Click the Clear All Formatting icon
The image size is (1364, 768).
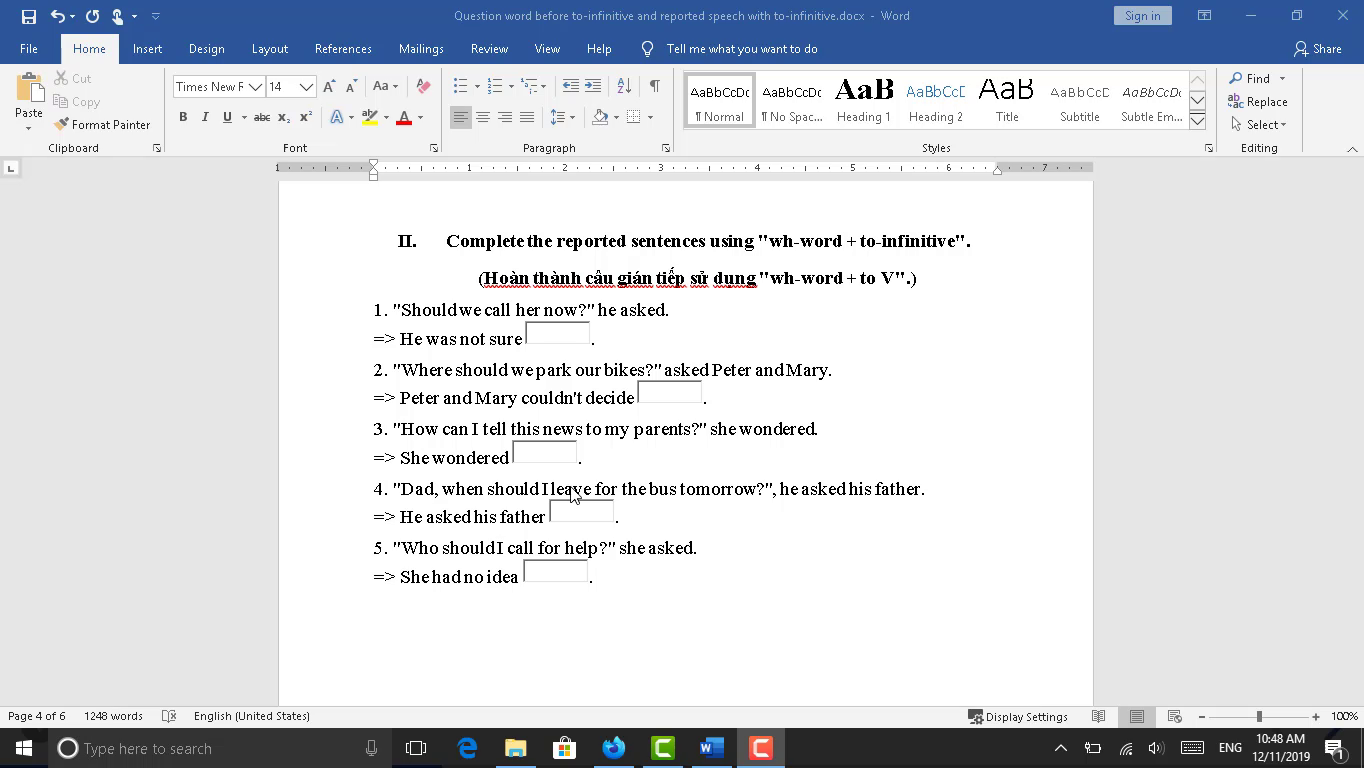click(x=423, y=87)
